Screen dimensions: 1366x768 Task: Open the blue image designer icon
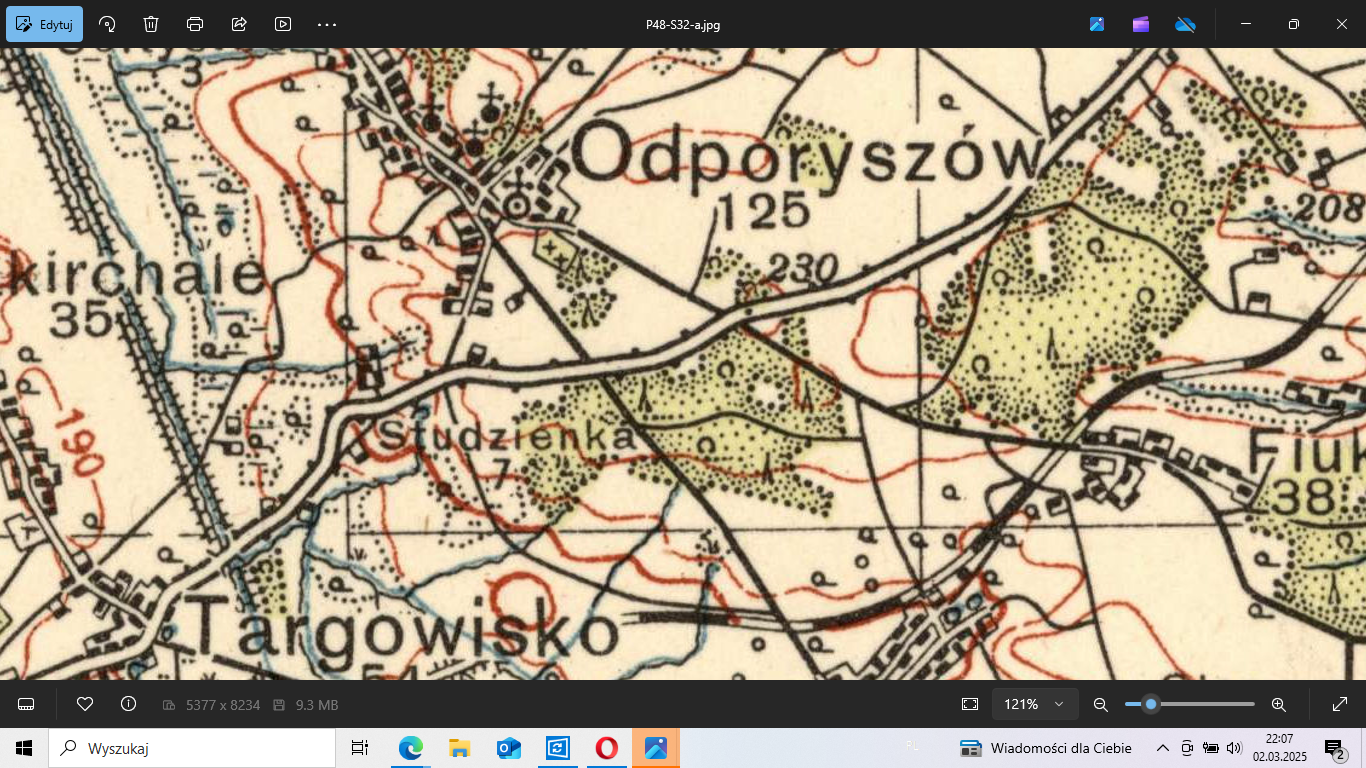1097,24
